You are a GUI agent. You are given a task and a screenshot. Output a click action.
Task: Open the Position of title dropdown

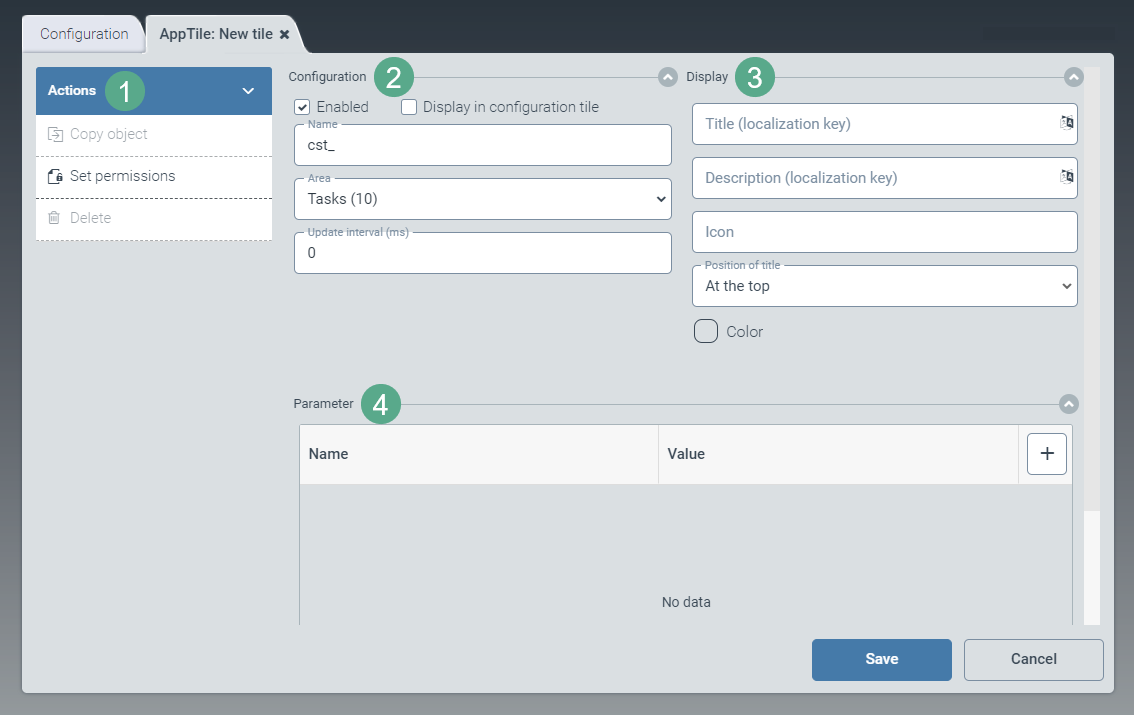884,286
